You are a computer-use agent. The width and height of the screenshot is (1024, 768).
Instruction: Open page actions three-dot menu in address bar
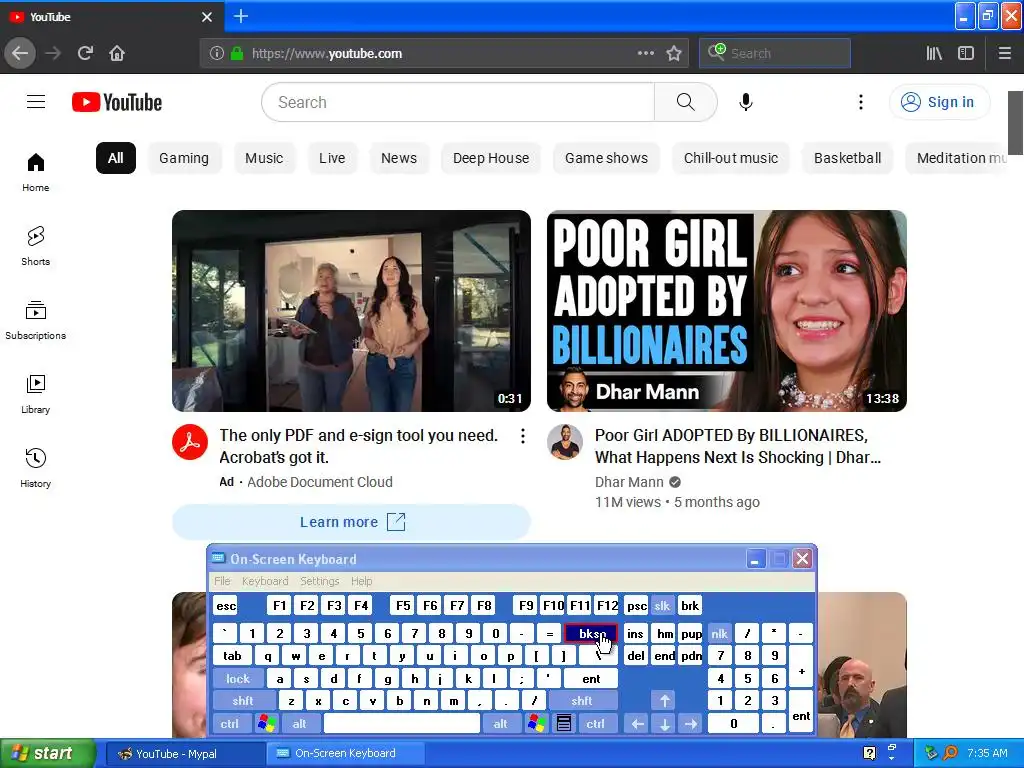pyautogui.click(x=646, y=54)
